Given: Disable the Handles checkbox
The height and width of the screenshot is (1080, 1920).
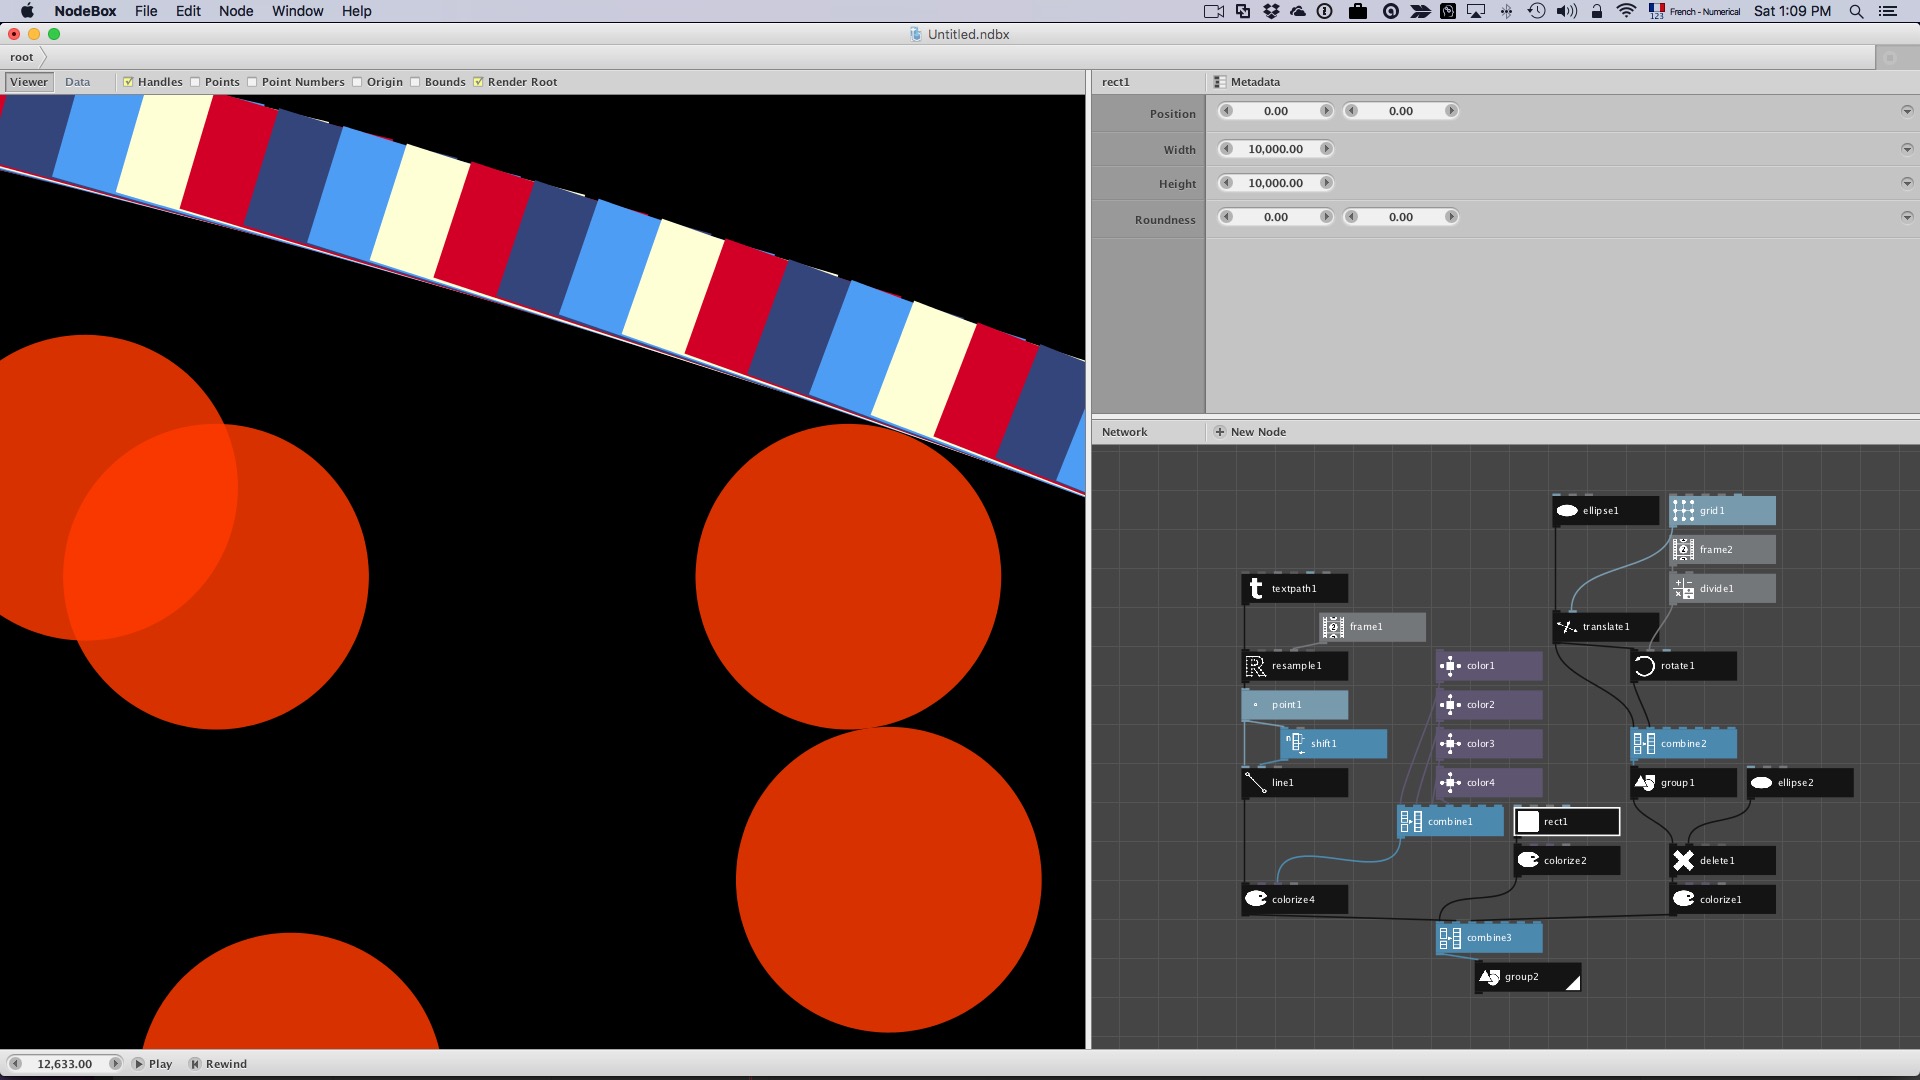Looking at the screenshot, I should coord(128,82).
